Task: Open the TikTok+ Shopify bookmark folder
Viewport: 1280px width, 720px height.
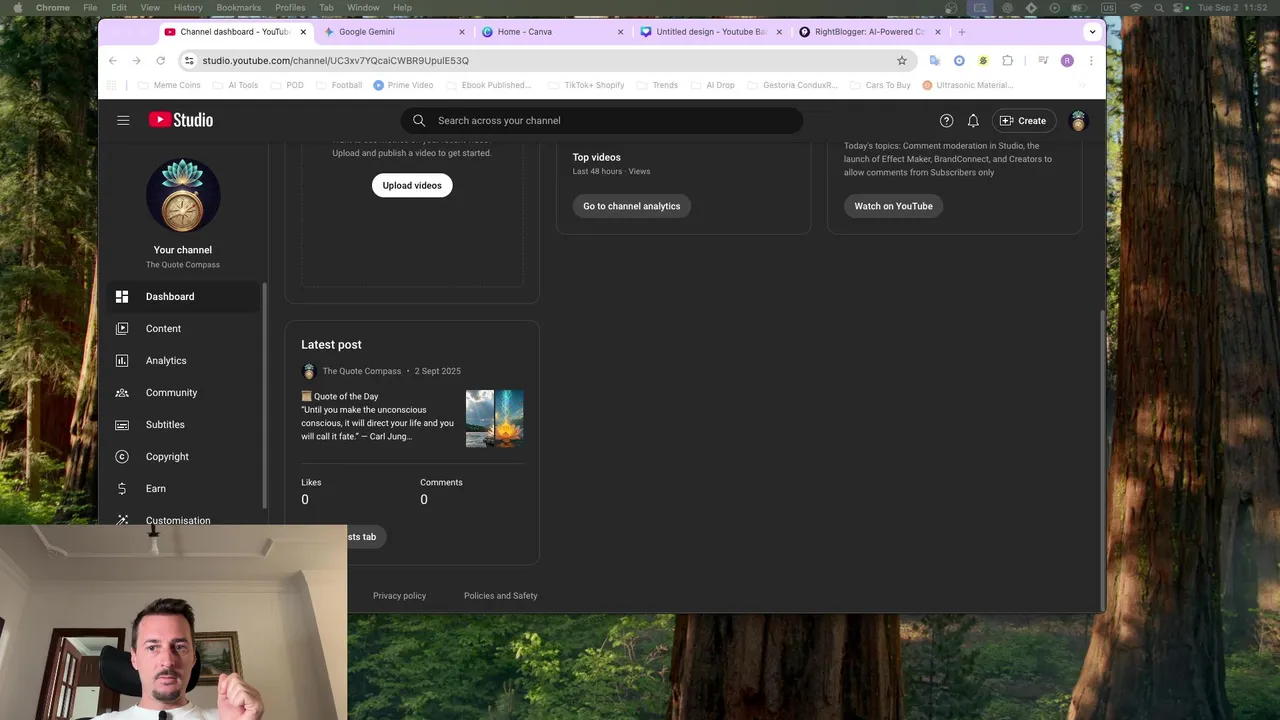Action: (x=585, y=86)
